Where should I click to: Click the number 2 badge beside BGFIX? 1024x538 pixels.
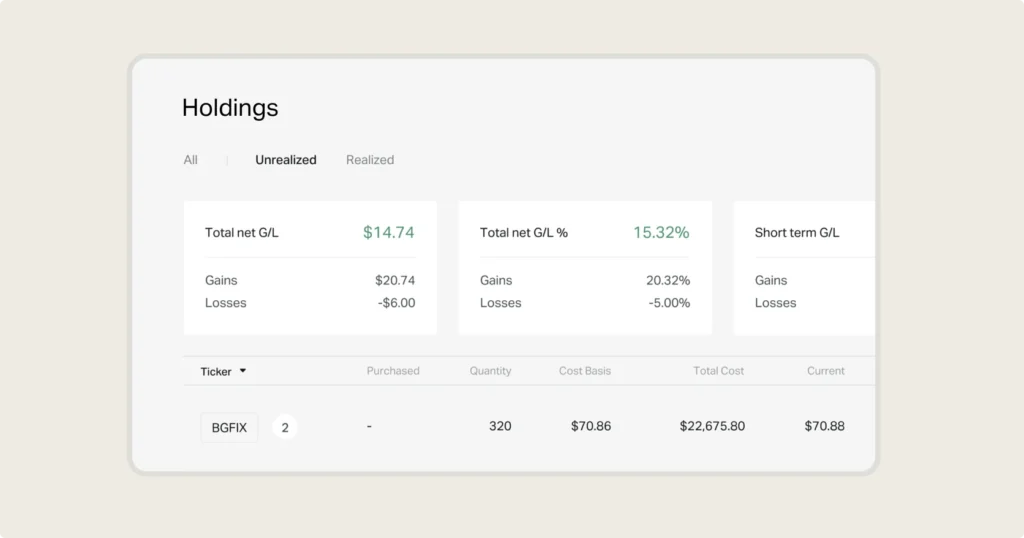[x=285, y=427]
